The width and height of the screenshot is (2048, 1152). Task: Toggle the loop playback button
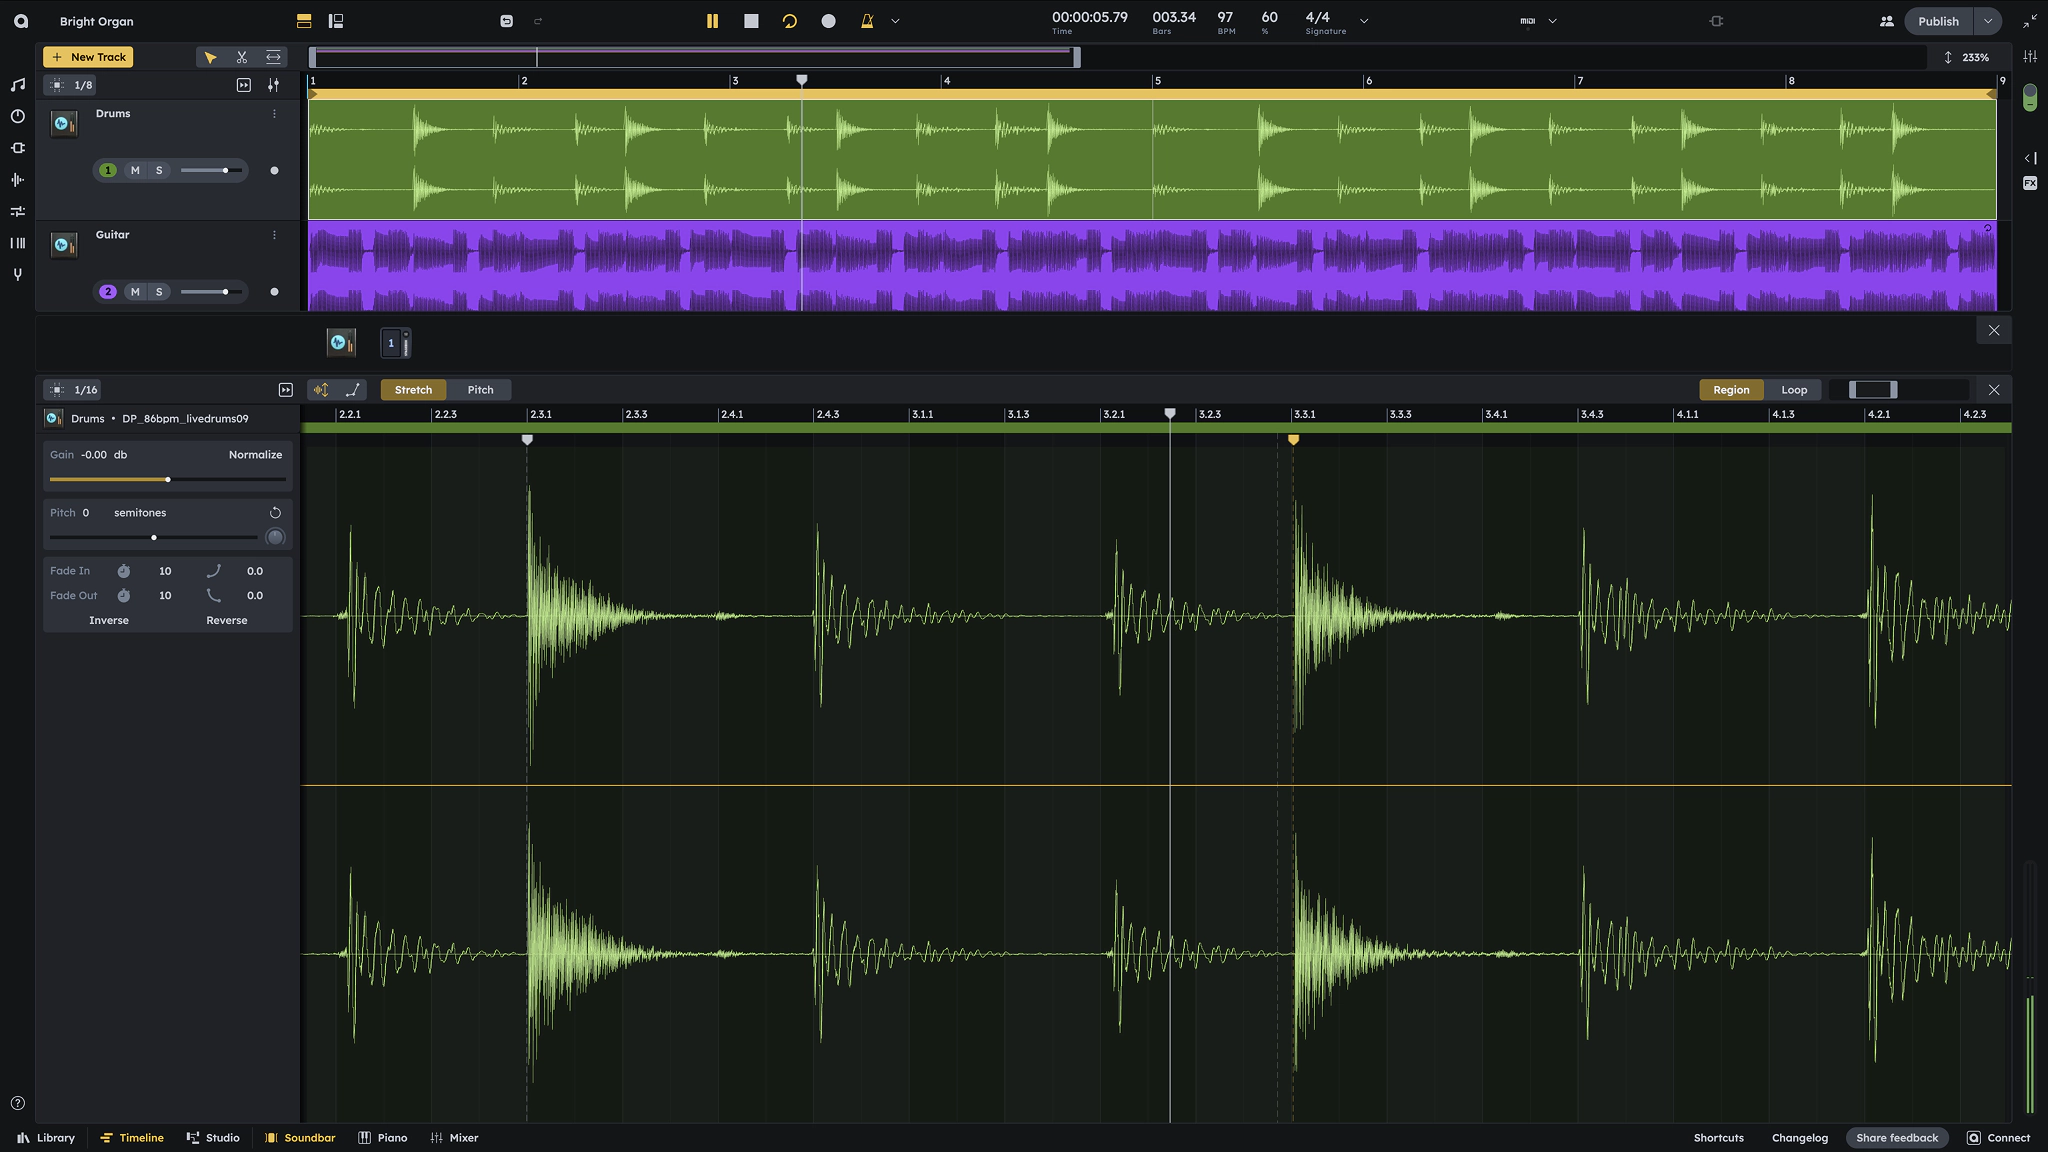click(790, 21)
